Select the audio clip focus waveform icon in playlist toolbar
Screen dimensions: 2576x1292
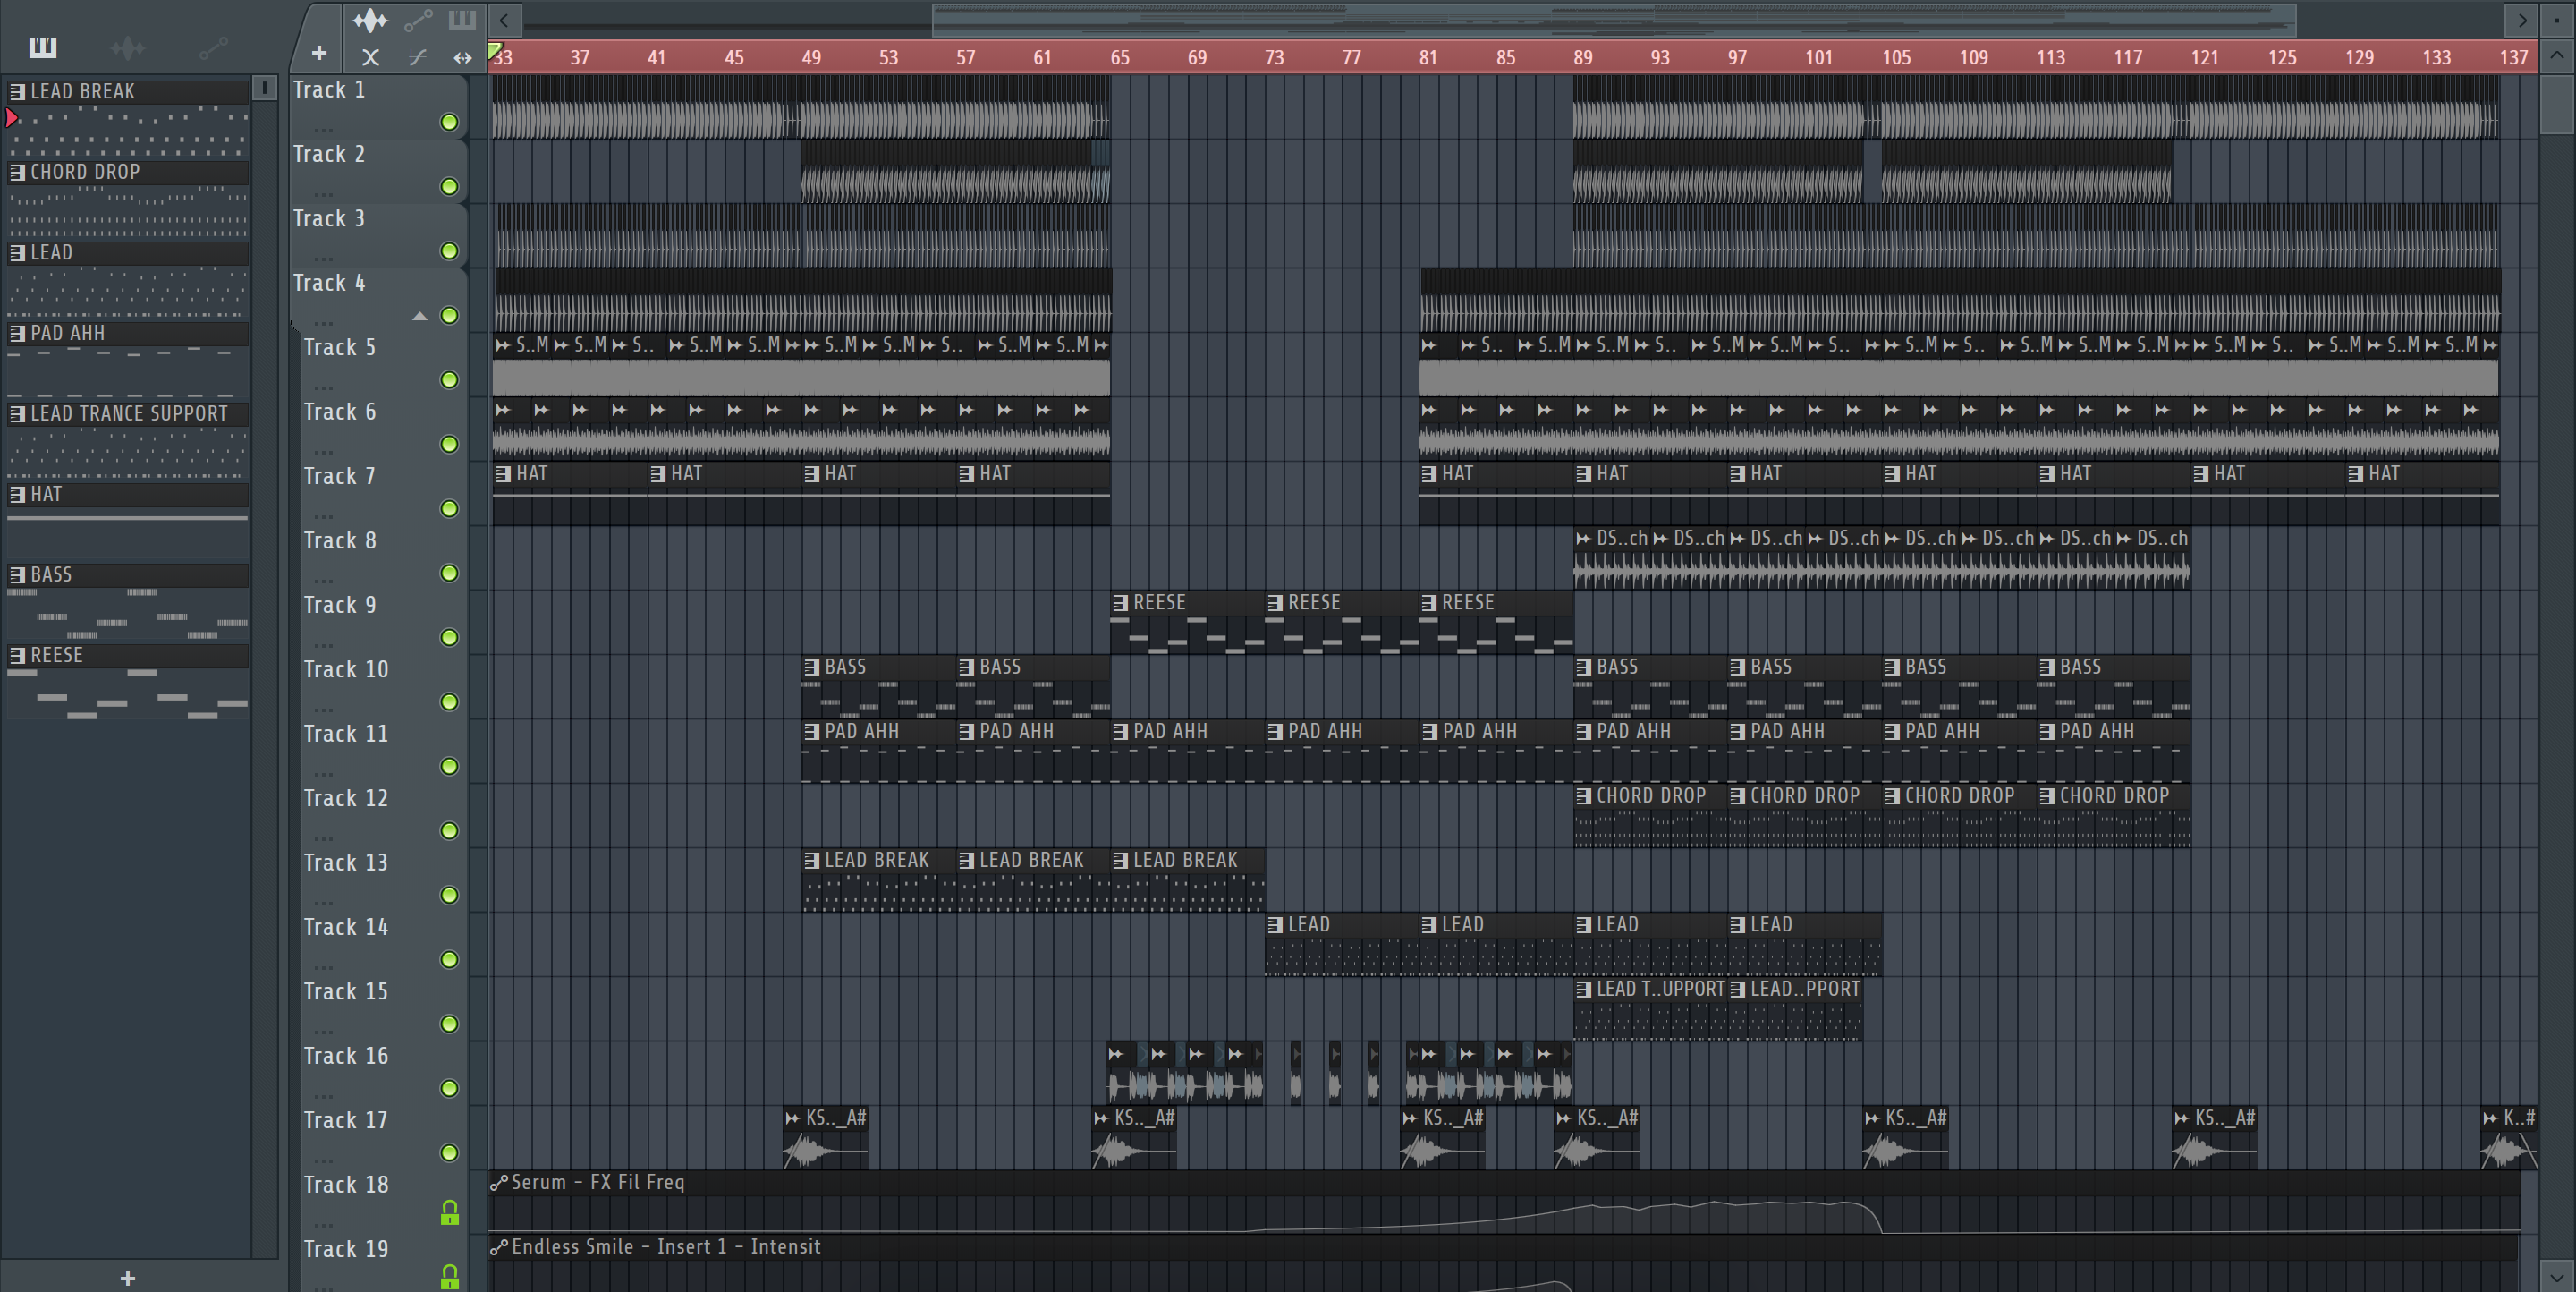coord(370,20)
